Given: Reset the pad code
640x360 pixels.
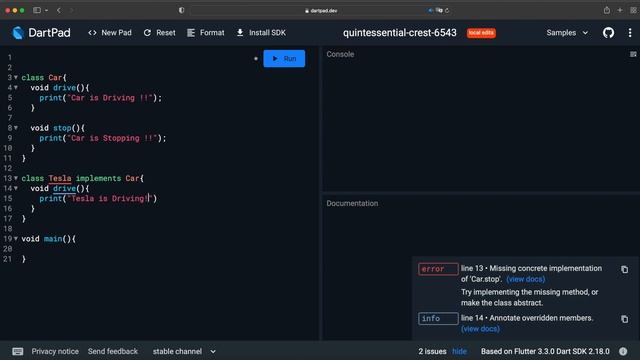Looking at the screenshot, I should (159, 33).
